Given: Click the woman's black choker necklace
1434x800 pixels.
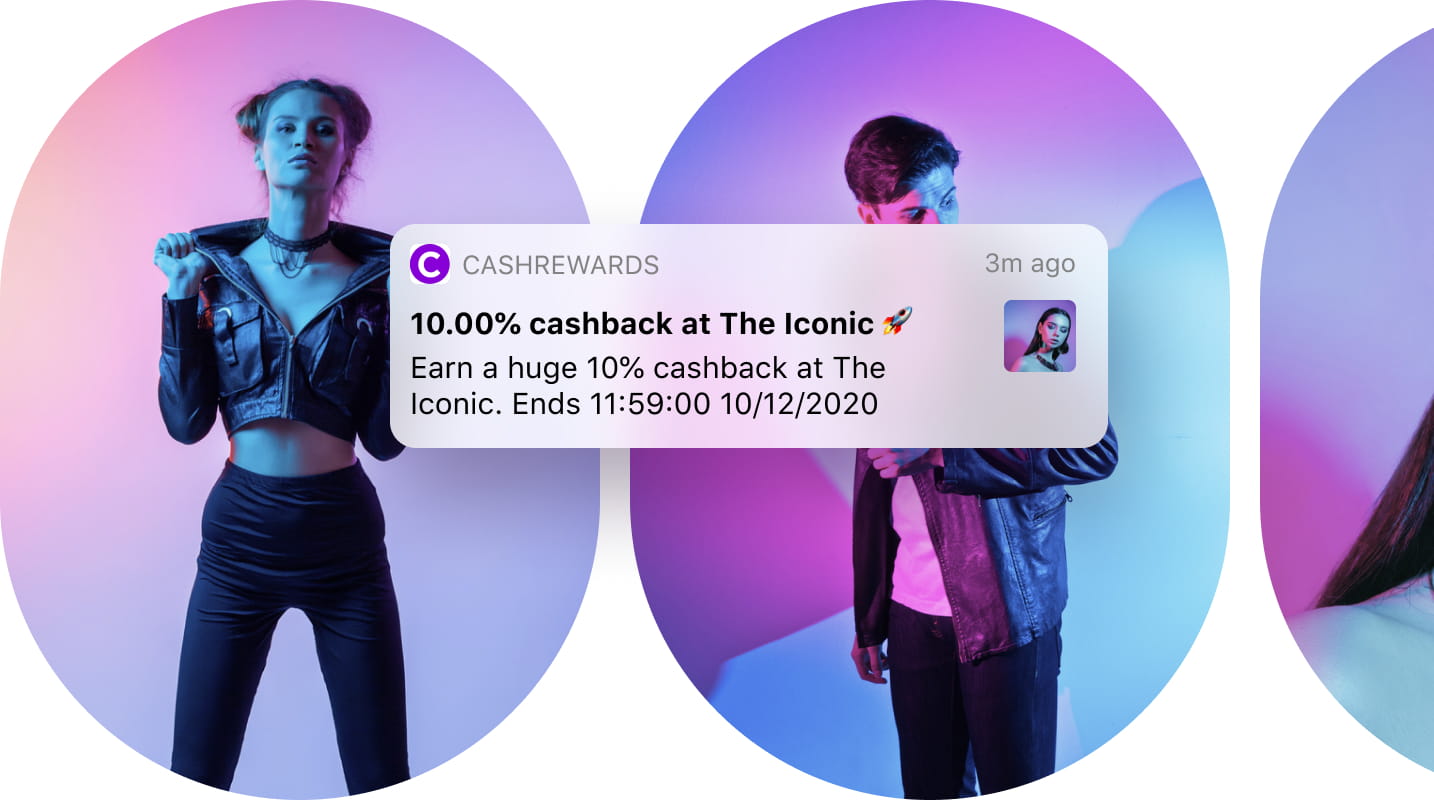Looking at the screenshot, I should [x=295, y=240].
